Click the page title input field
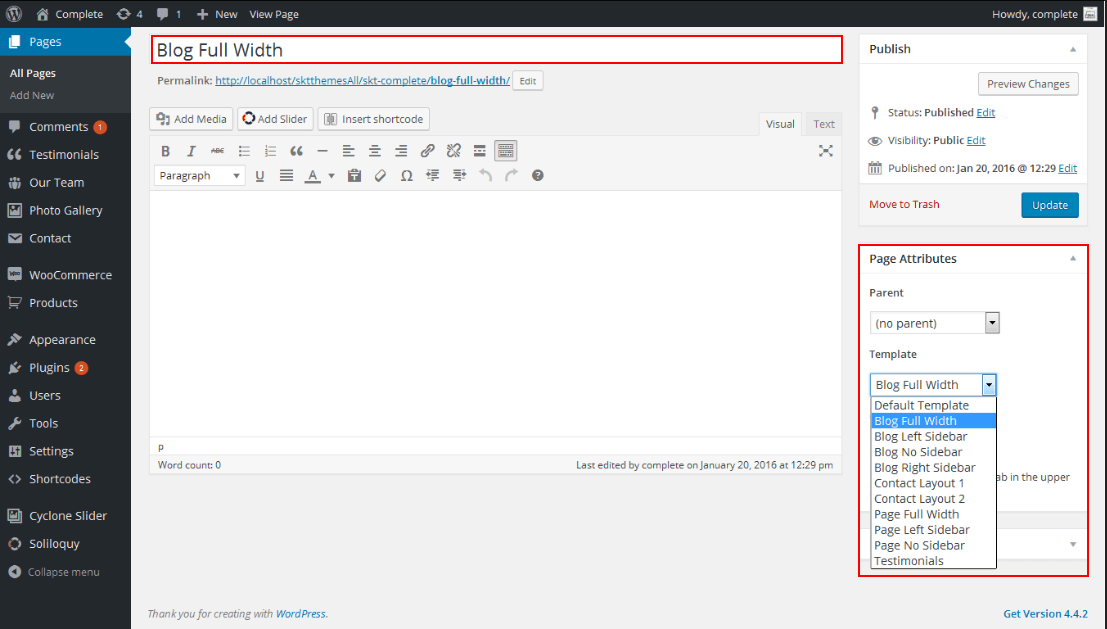 pos(496,50)
